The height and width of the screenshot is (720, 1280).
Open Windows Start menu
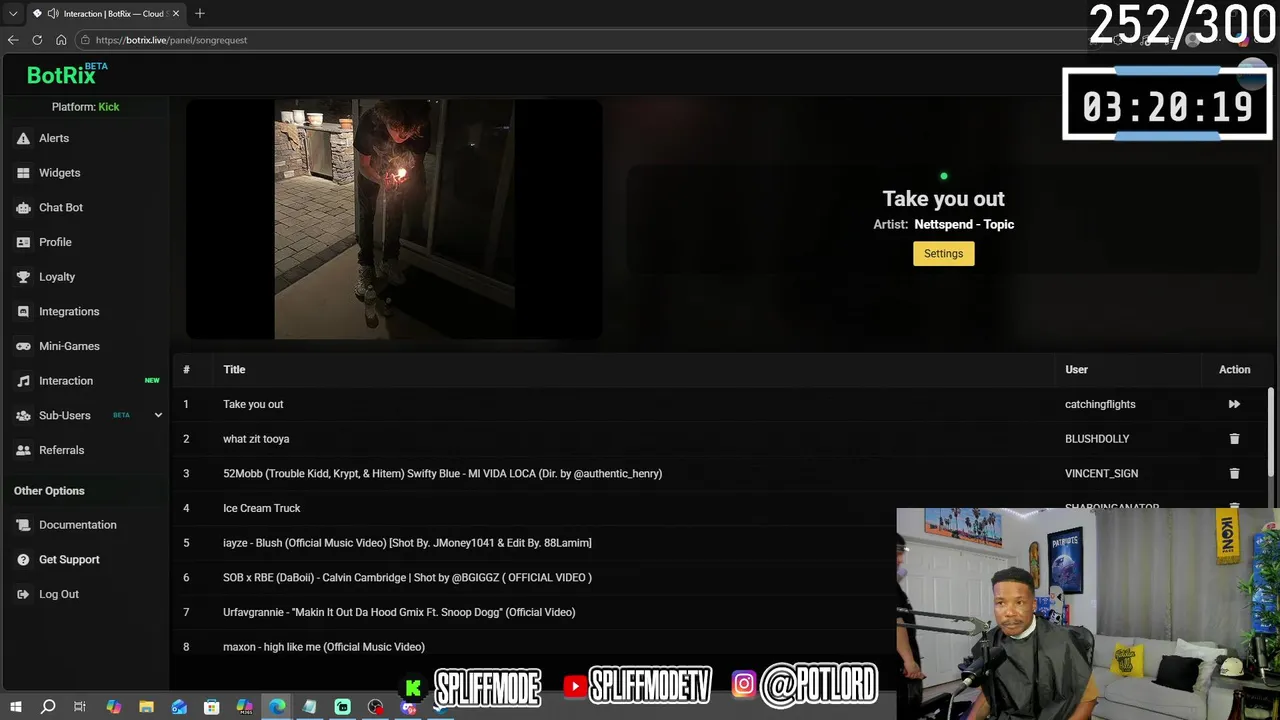tap(16, 707)
